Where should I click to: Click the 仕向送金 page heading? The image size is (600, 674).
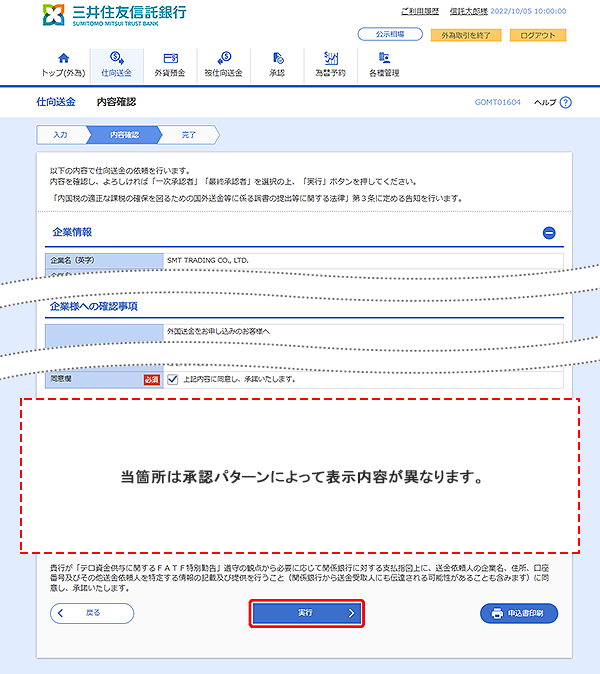56,102
